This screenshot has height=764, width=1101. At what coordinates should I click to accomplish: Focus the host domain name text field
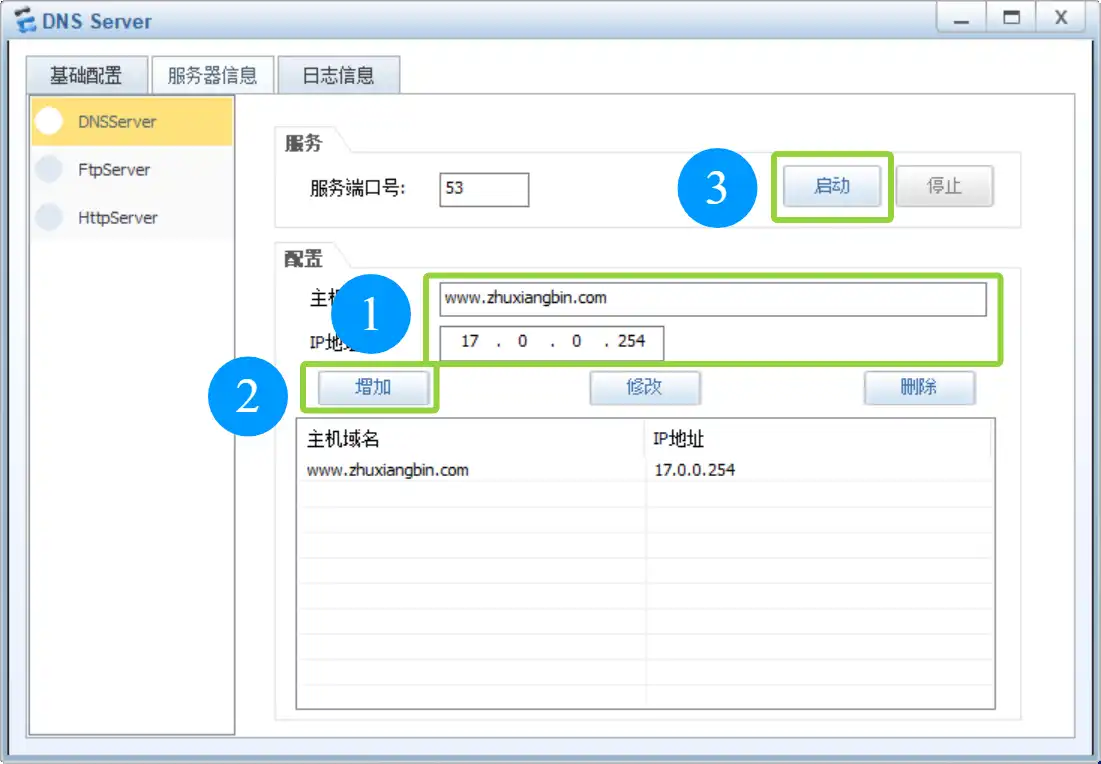coord(712,298)
